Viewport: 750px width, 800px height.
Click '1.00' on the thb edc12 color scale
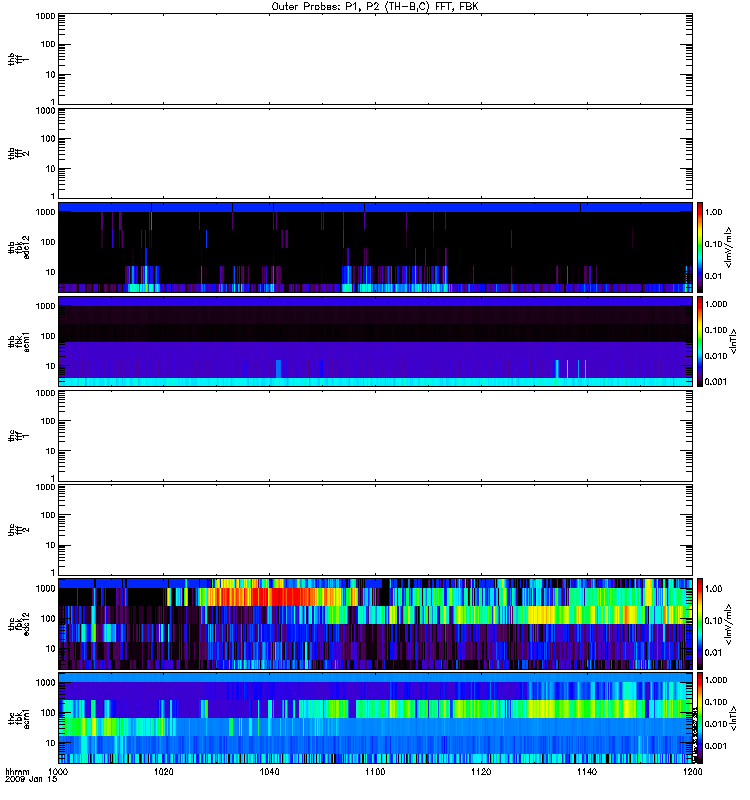tap(714, 212)
